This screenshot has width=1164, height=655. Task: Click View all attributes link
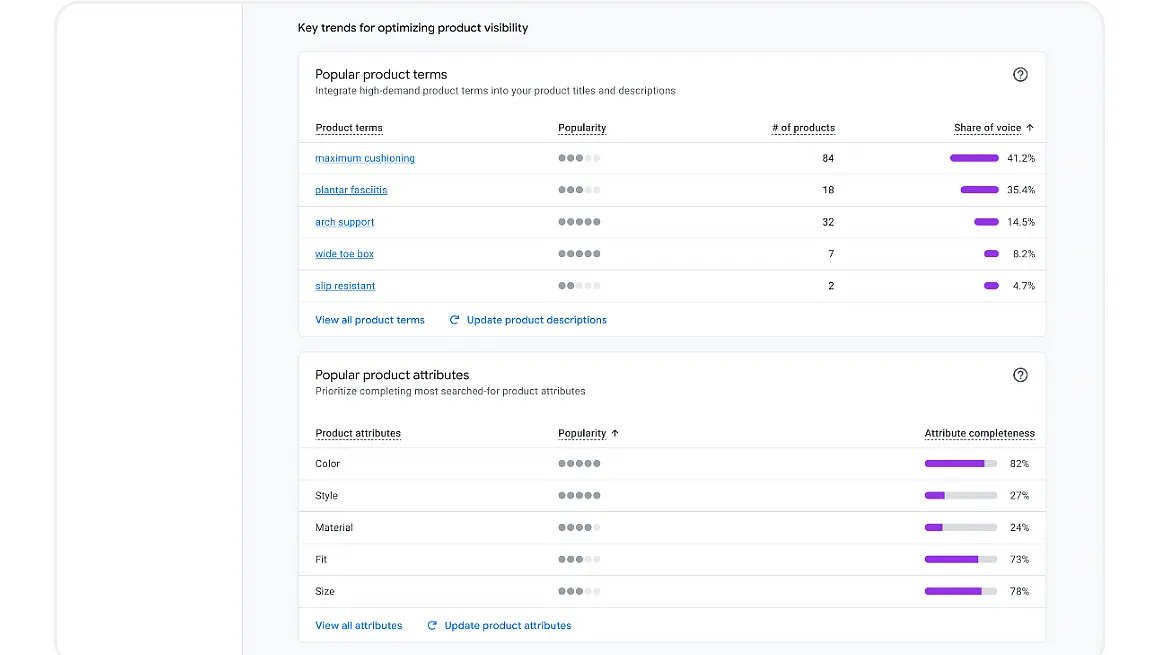(359, 625)
